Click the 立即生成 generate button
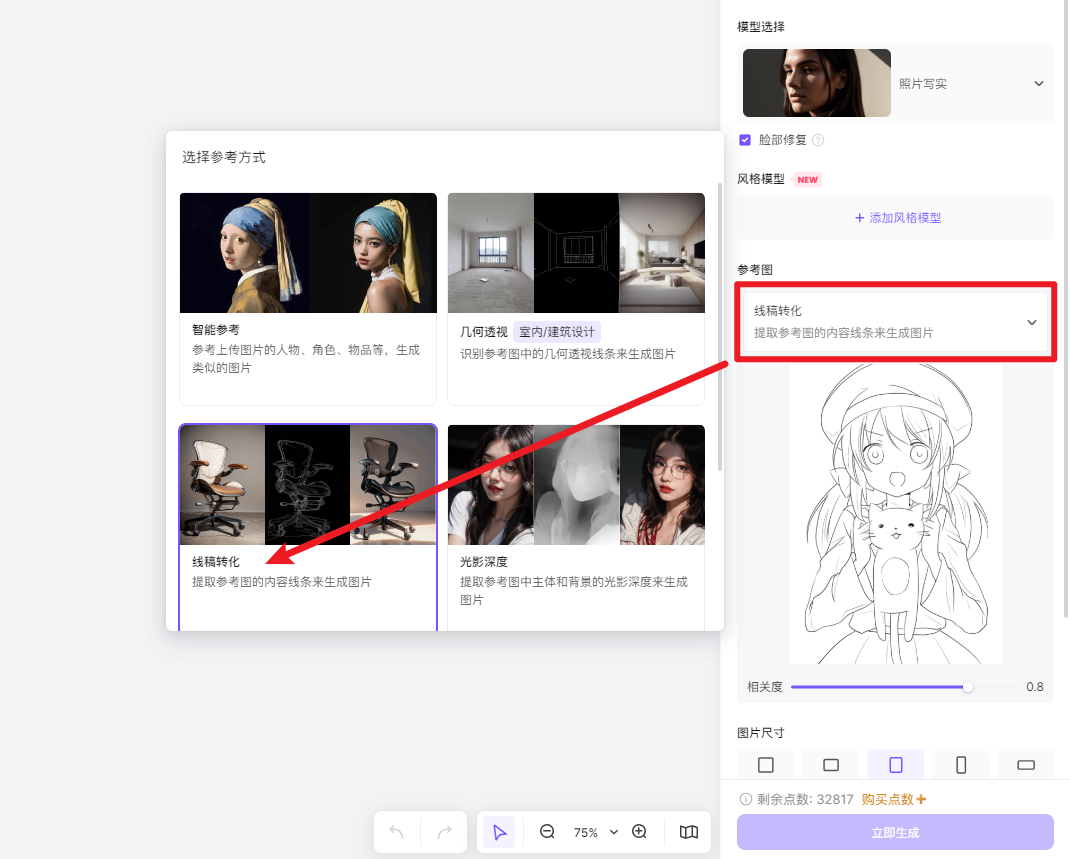 click(894, 832)
